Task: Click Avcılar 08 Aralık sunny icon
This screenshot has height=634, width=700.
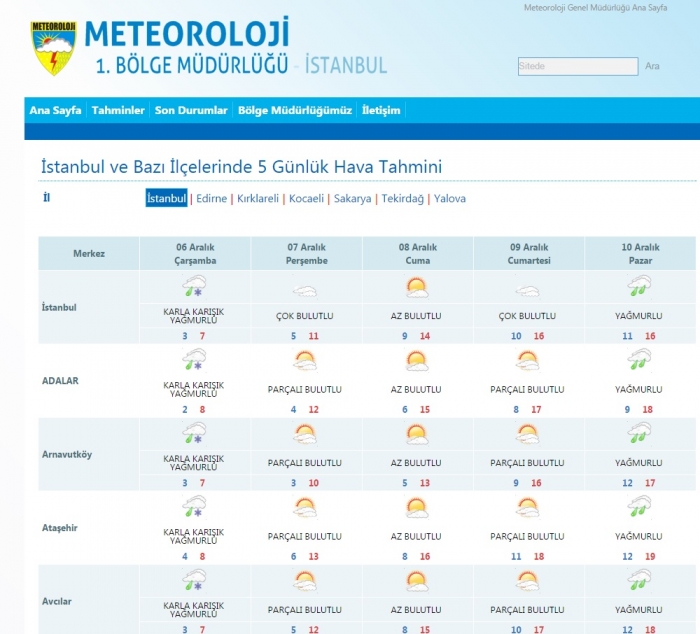Action: coord(417,582)
